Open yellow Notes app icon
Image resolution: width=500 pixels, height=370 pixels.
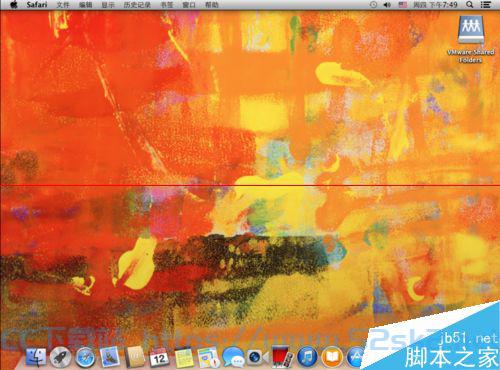[x=184, y=357]
